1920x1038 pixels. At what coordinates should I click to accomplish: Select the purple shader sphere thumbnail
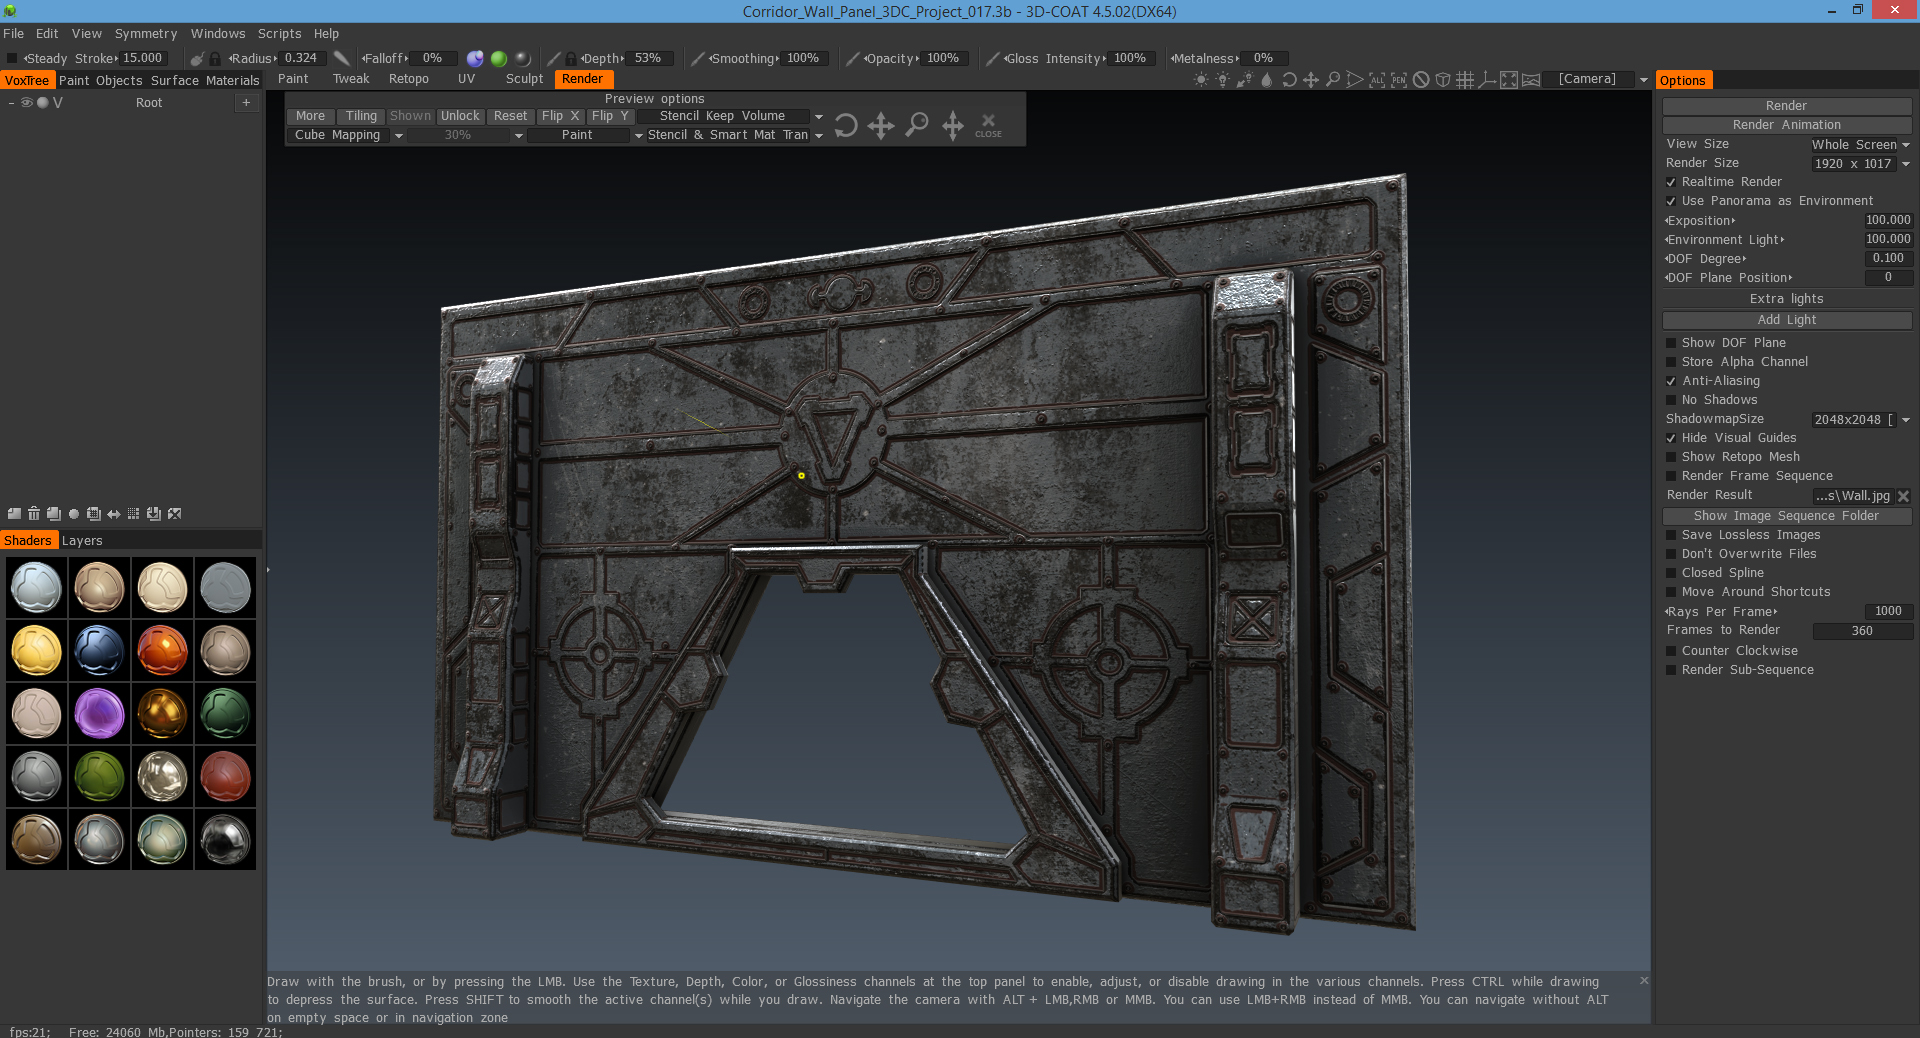pyautogui.click(x=99, y=714)
